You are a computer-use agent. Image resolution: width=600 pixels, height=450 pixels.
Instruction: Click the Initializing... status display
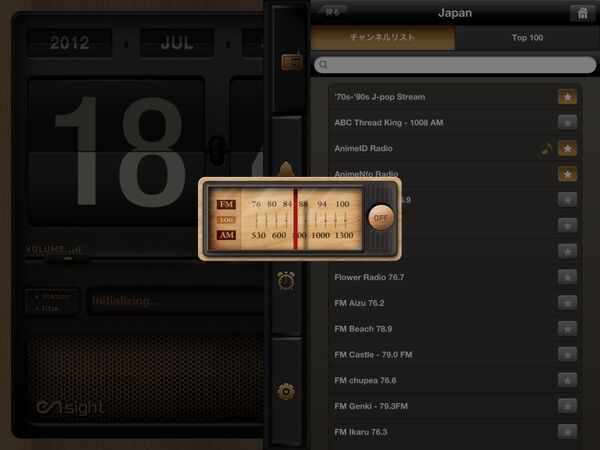point(174,301)
